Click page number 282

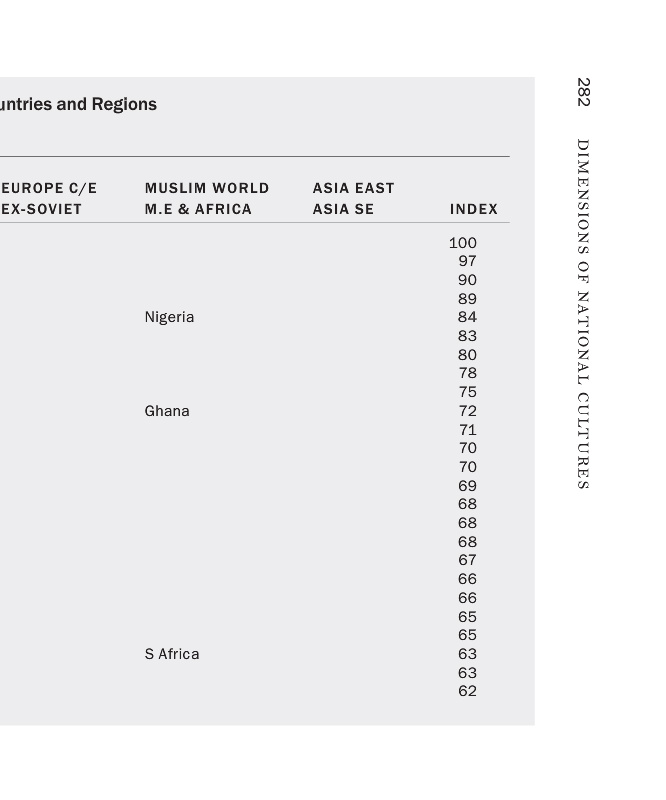tap(584, 92)
